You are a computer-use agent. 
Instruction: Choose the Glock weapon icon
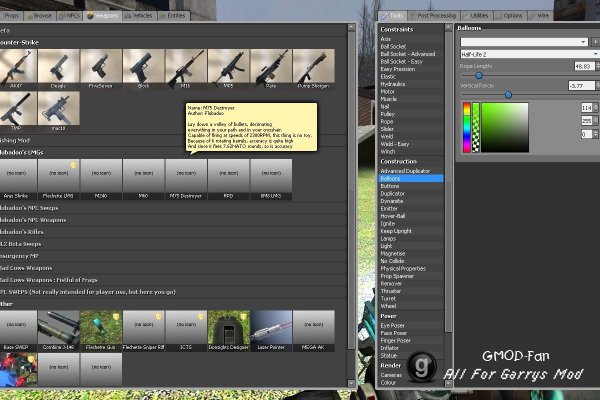coord(143,69)
